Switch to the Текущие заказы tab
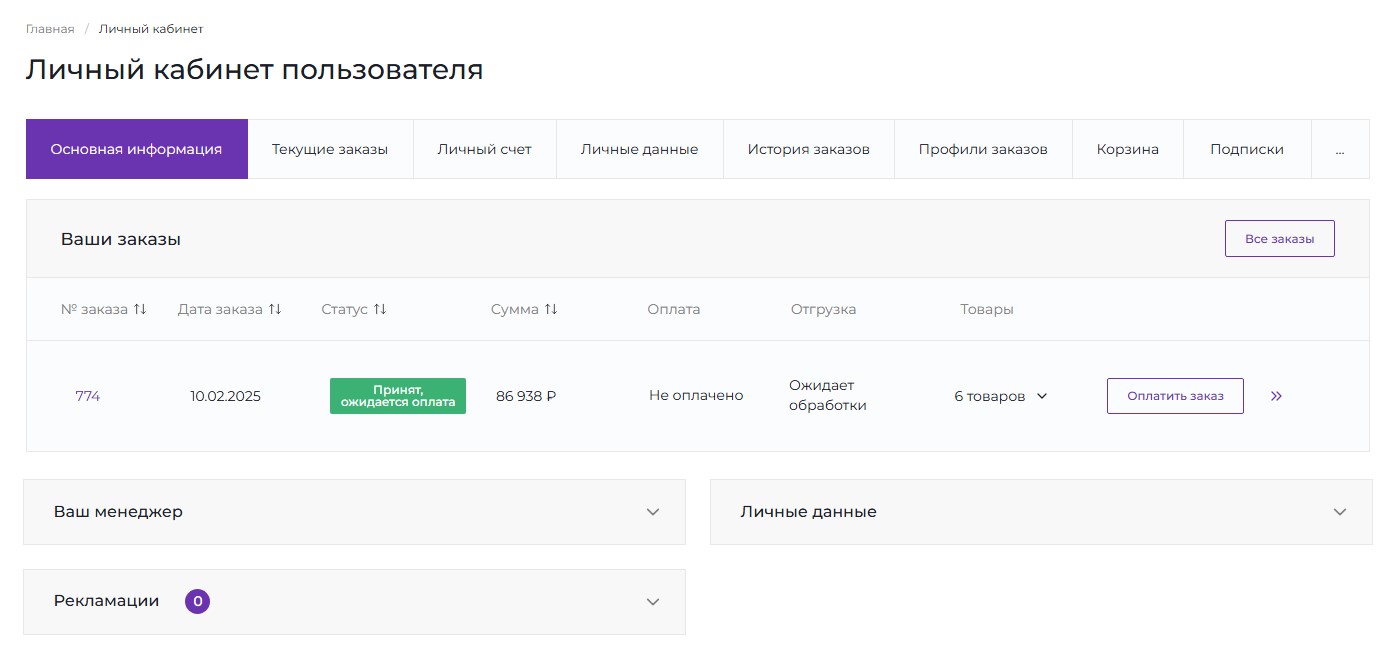1400x648 pixels. pos(331,148)
